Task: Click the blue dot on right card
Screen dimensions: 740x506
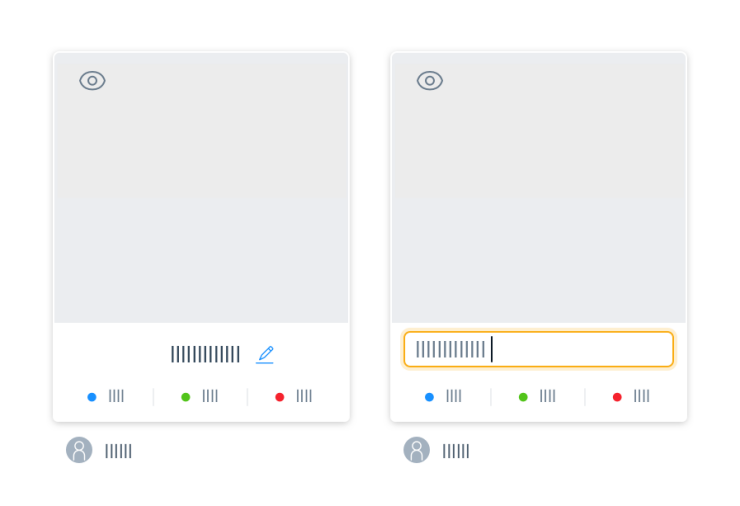Action: [430, 397]
